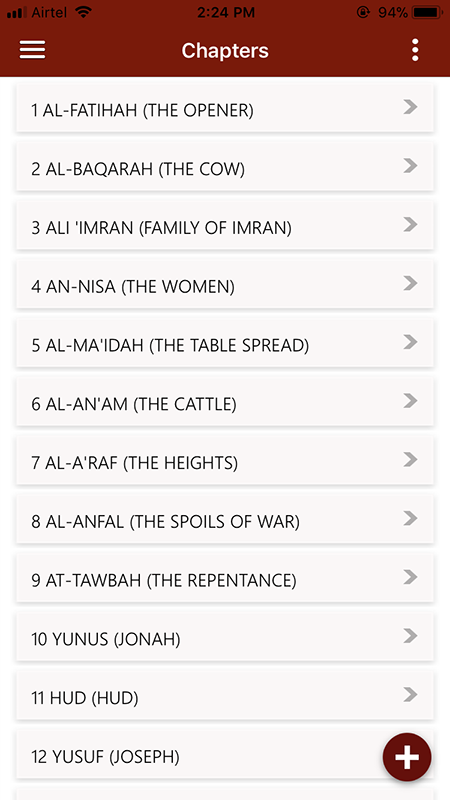Select 5 Al-Ma'idah (The Table Spread)
The height and width of the screenshot is (800, 450).
pyautogui.click(x=225, y=343)
